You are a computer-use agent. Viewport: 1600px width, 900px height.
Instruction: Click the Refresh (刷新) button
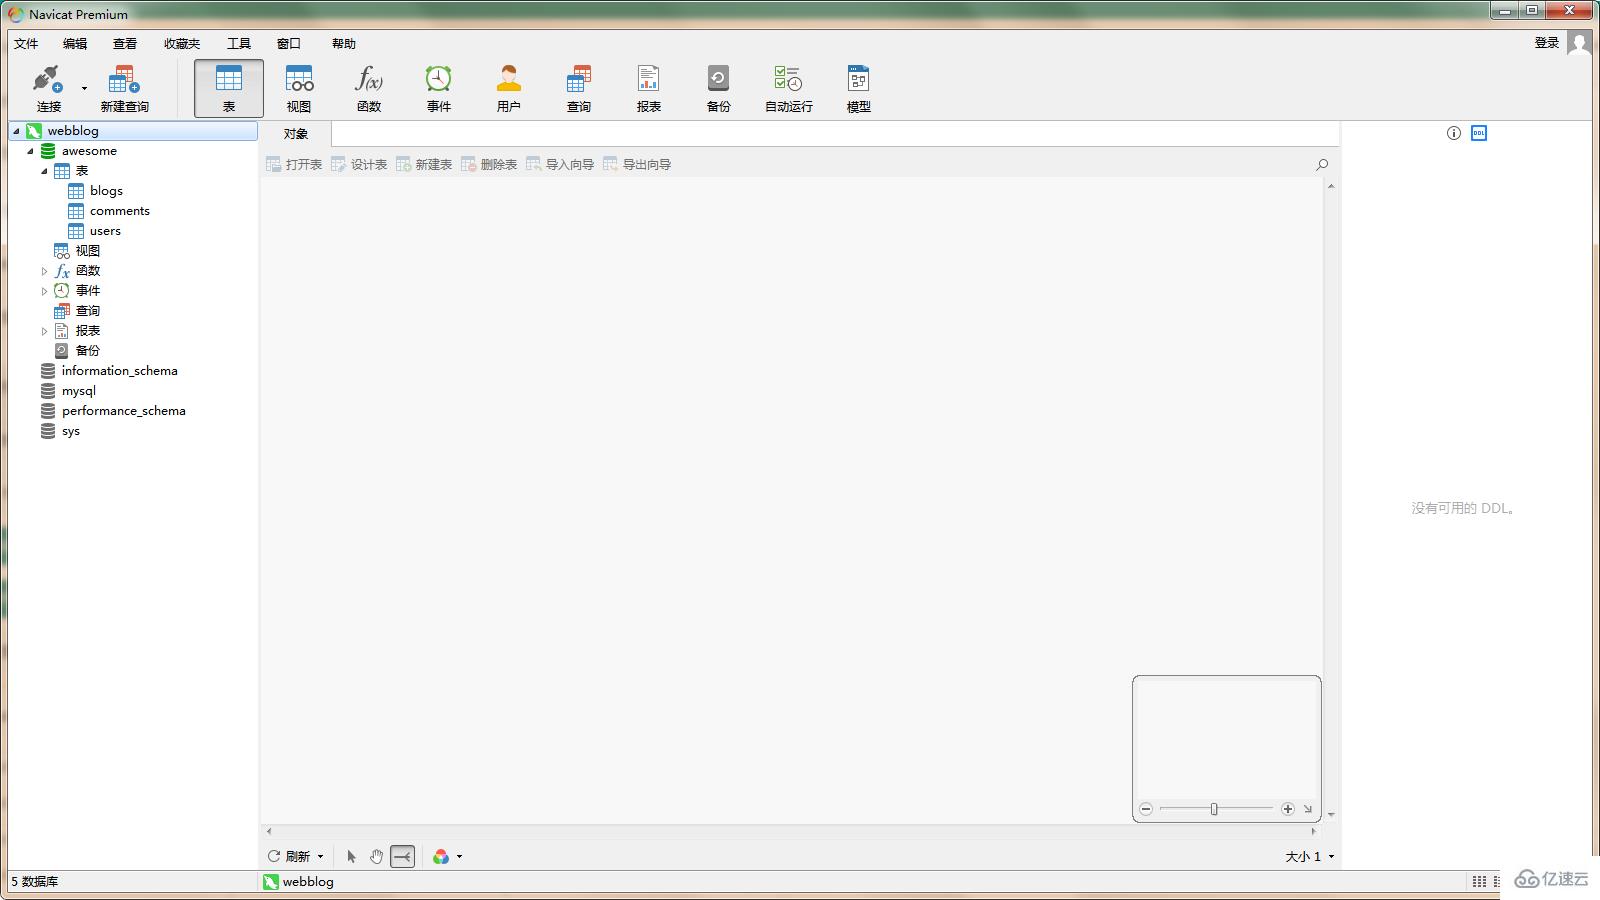click(x=289, y=856)
